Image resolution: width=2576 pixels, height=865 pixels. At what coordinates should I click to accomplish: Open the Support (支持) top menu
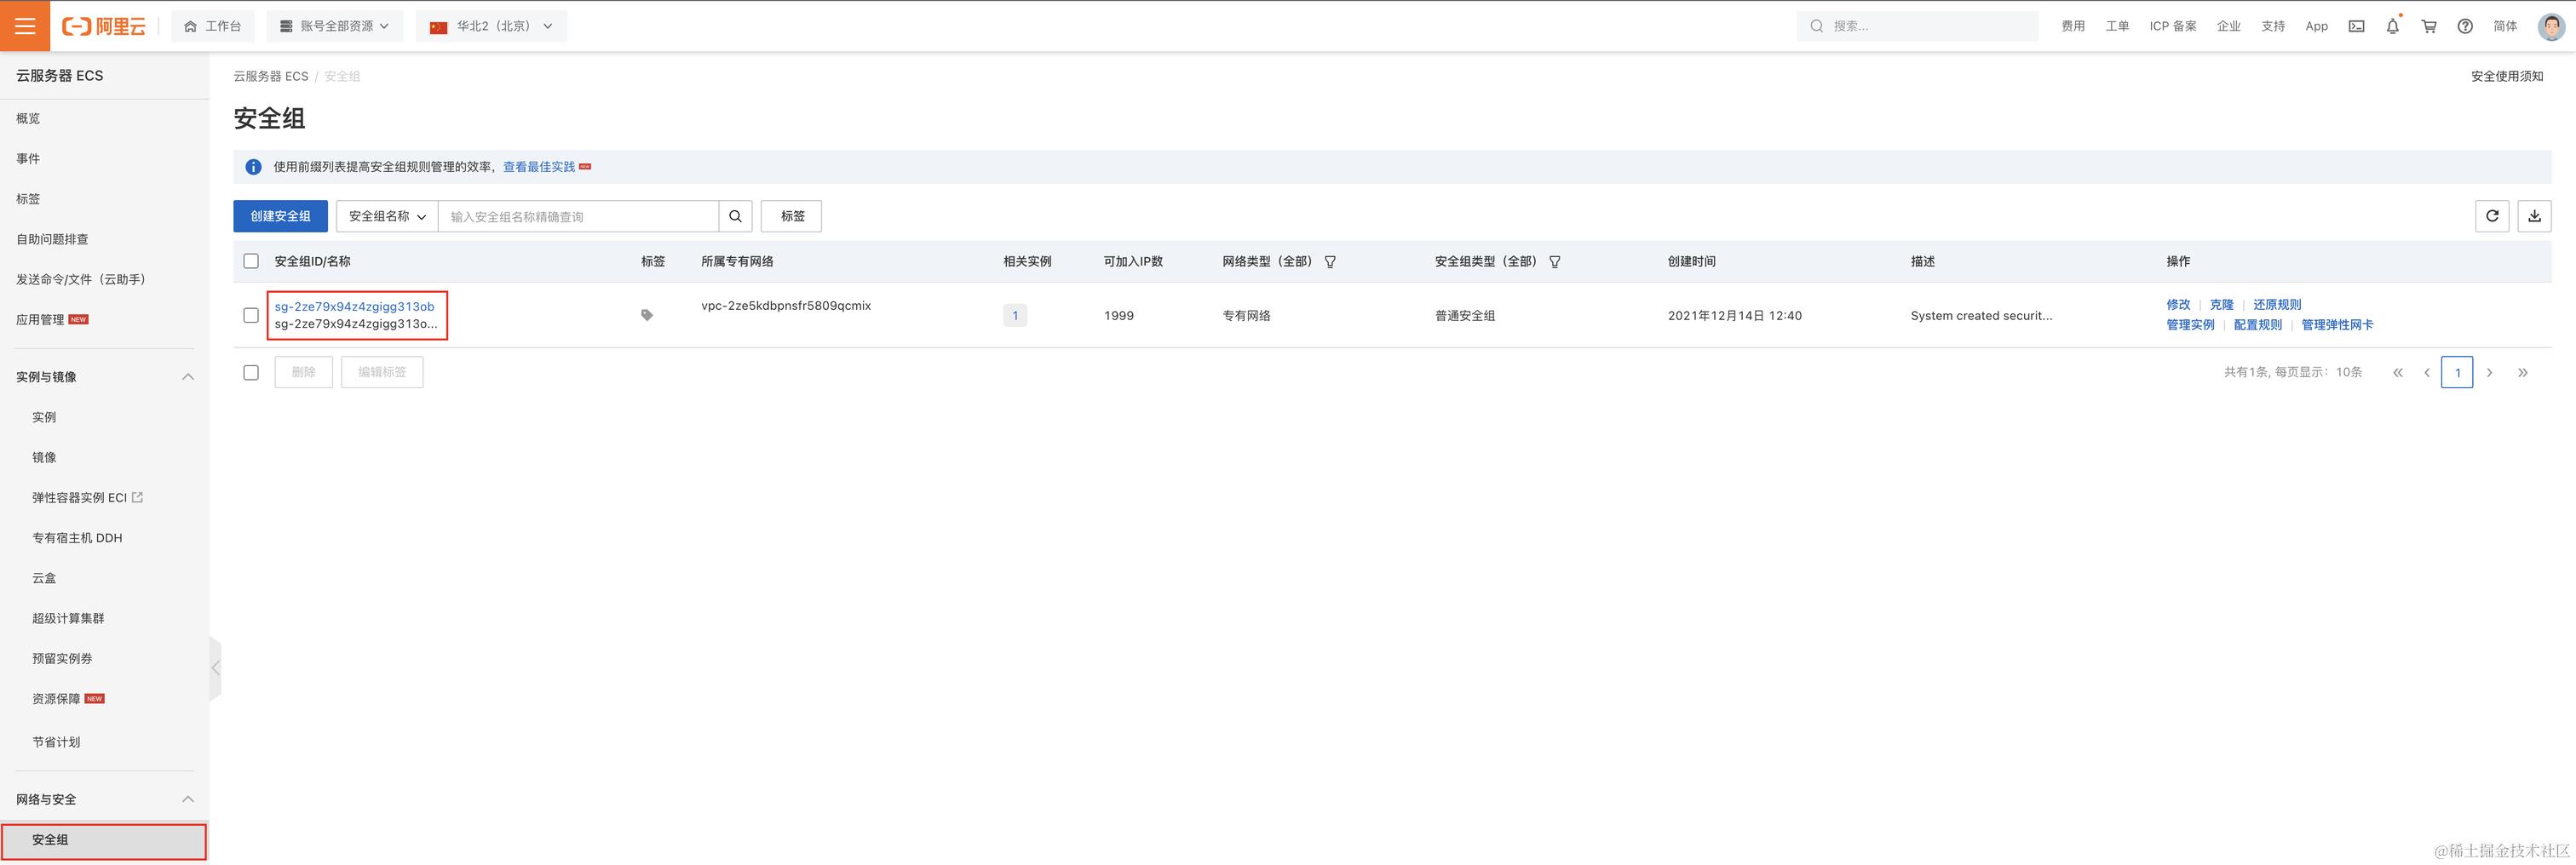click(x=2273, y=26)
